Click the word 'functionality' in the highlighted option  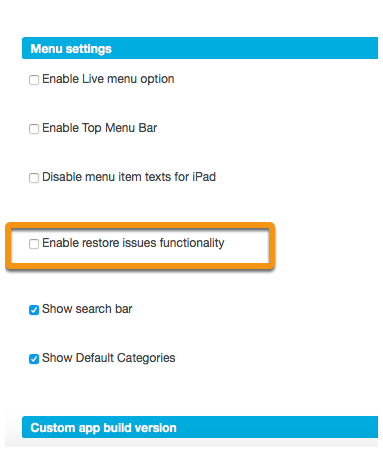[192, 243]
